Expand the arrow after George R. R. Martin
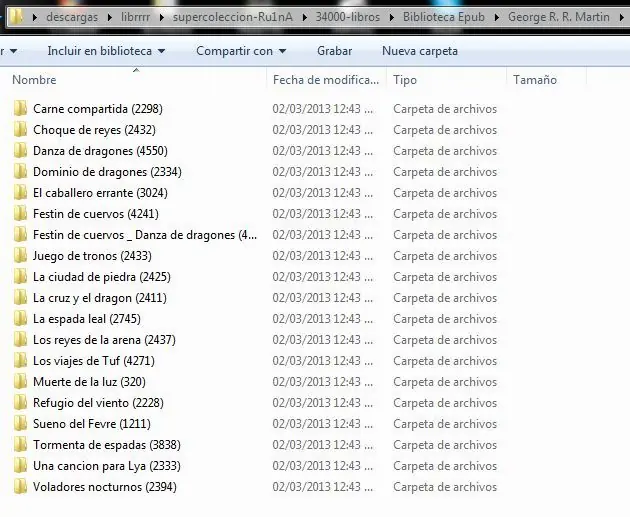 (622, 17)
